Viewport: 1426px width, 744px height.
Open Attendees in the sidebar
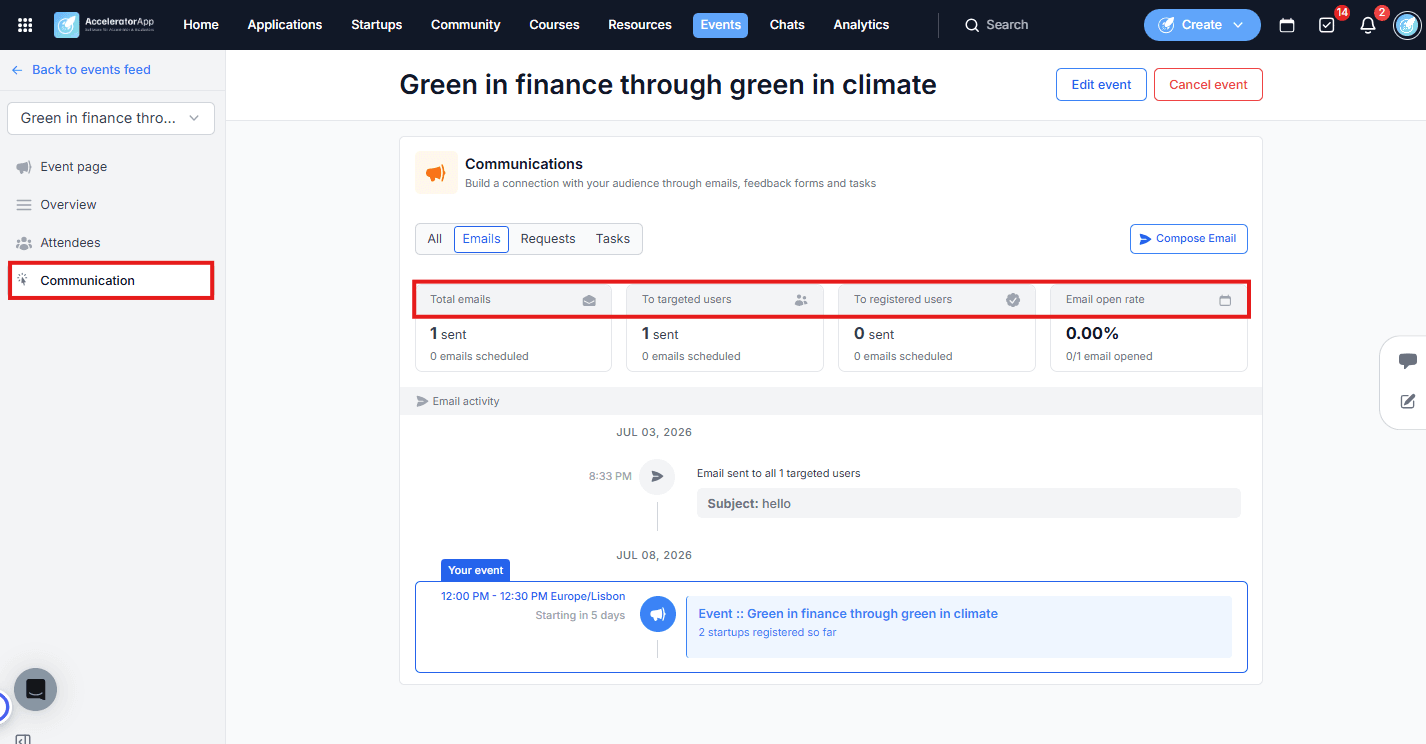70,243
